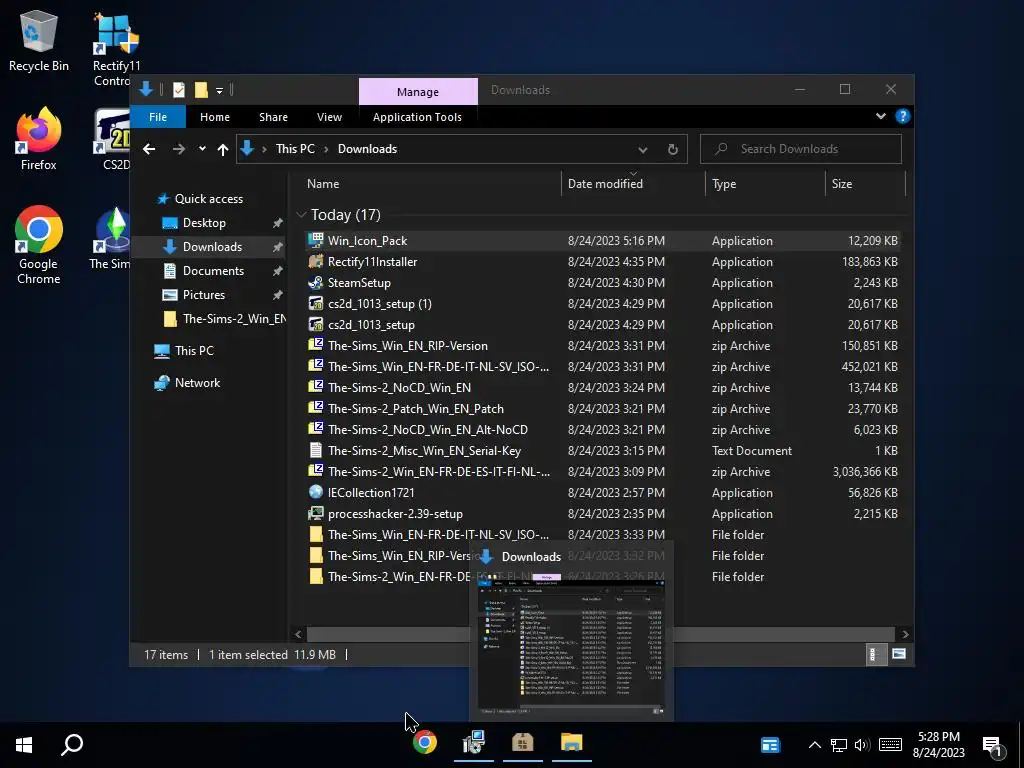The image size is (1024, 768).
Task: Open the Customize Quick Access Toolbar dropdown
Action: click(x=219, y=91)
